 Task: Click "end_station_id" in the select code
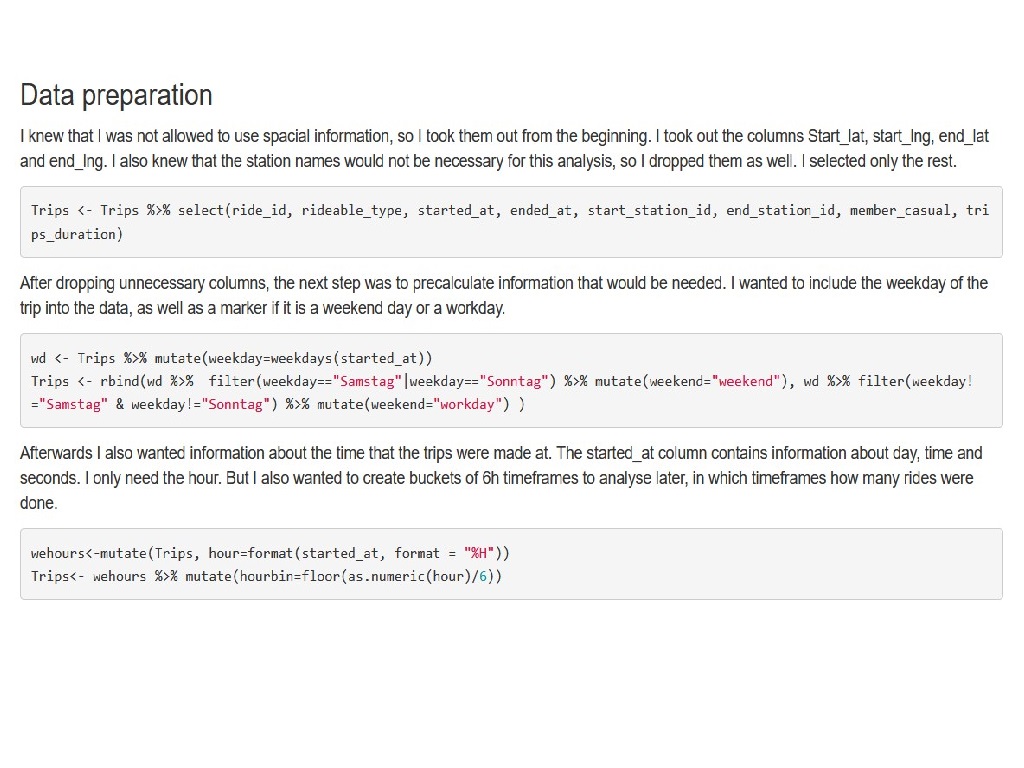780,210
